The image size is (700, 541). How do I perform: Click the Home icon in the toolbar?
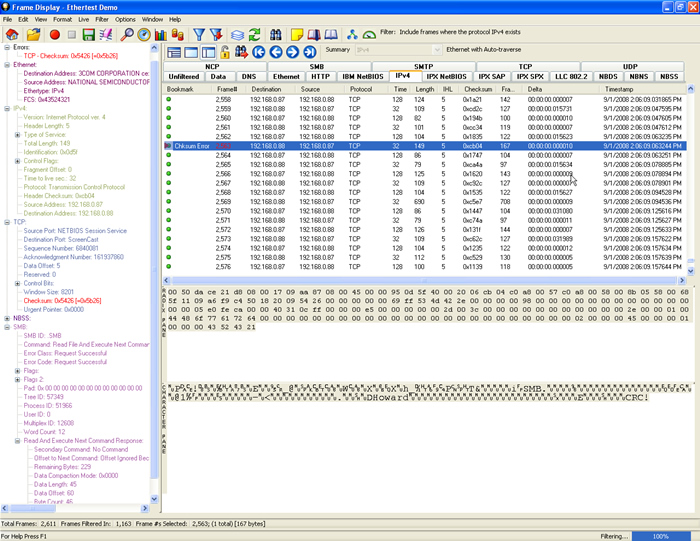click(x=10, y=34)
